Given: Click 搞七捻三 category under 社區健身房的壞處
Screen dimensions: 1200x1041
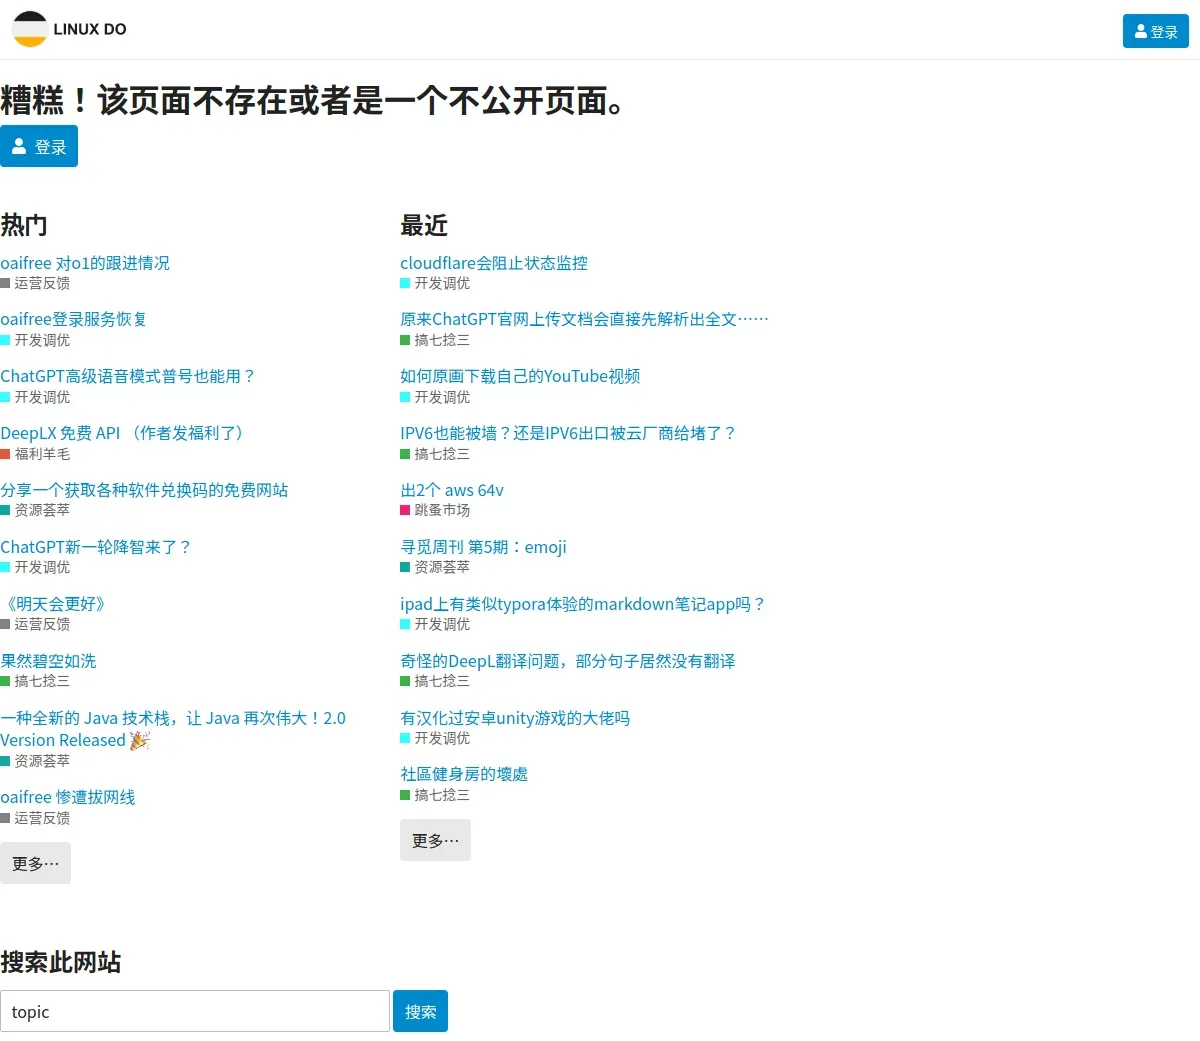Looking at the screenshot, I should tap(435, 795).
